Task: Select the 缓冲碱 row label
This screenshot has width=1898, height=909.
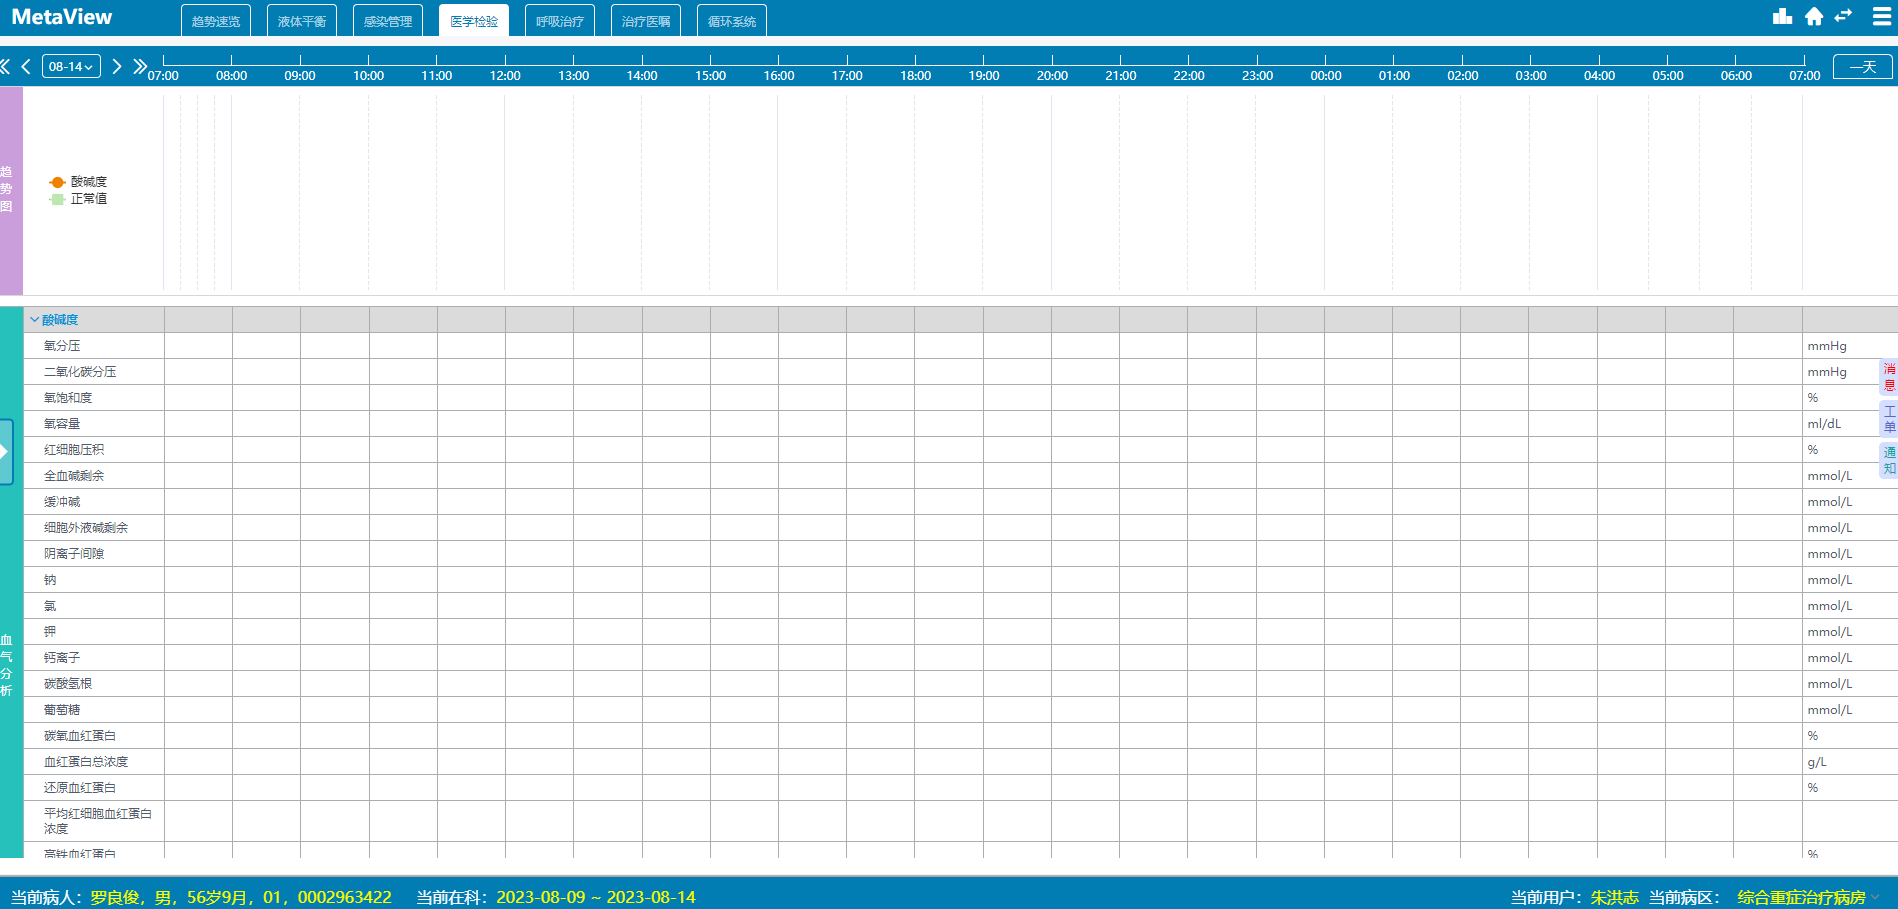Action: click(x=62, y=502)
